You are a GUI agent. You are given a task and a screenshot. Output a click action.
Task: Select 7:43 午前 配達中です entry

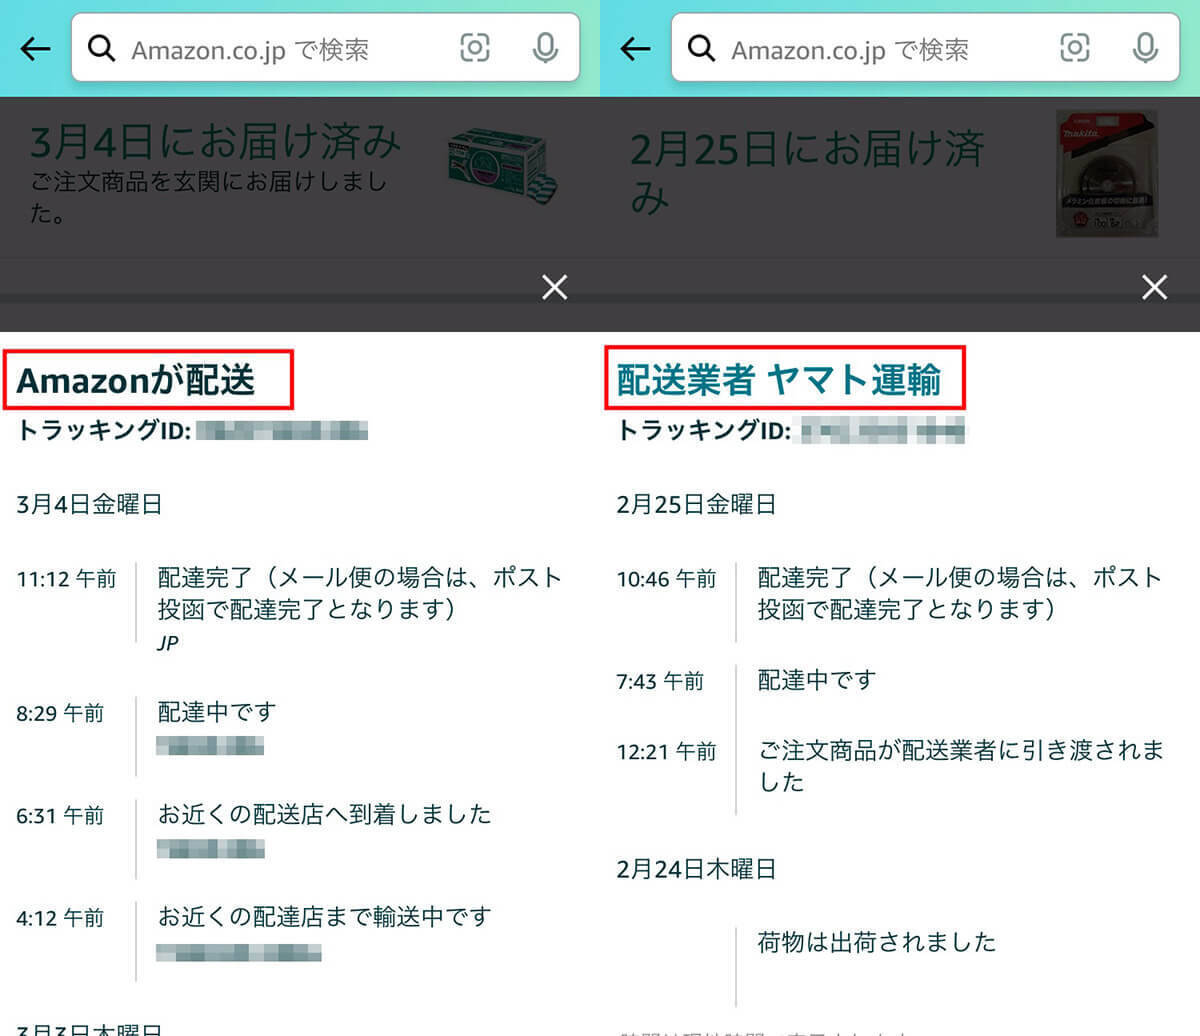coord(747,681)
